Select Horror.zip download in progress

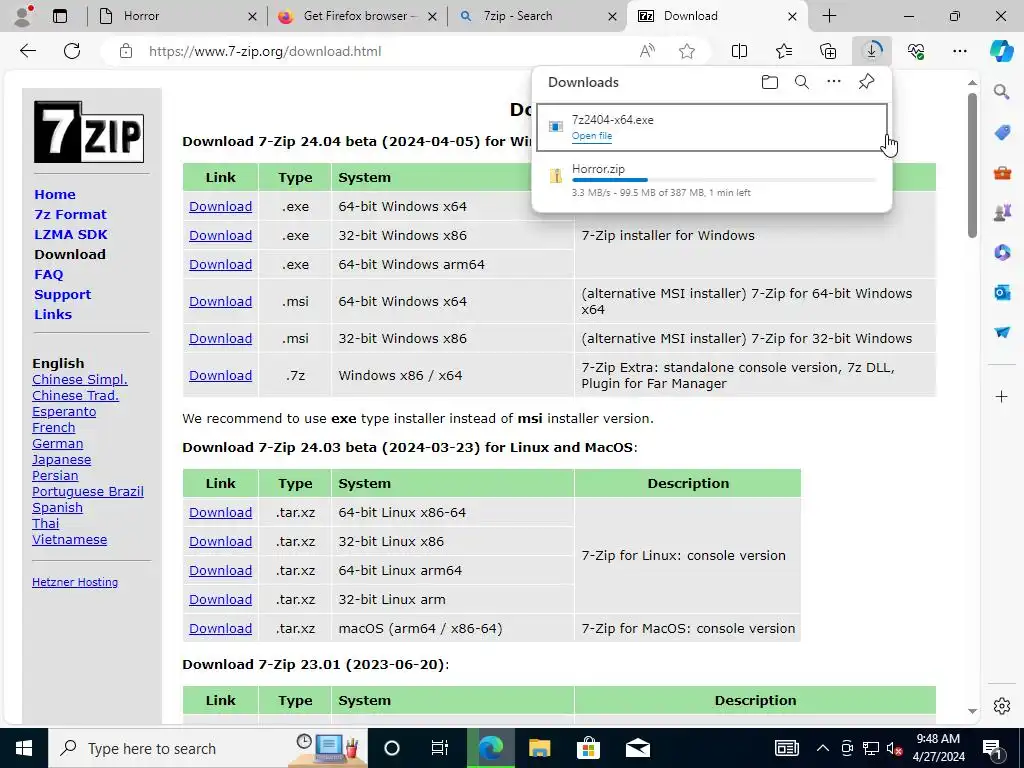712,180
